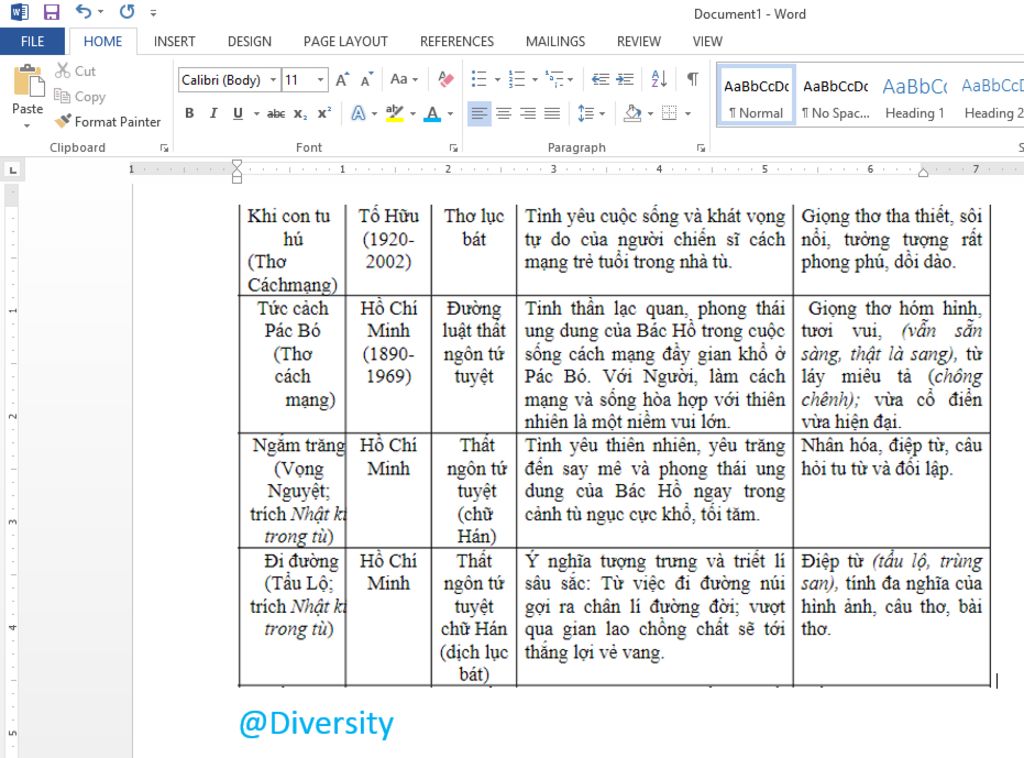Apply the red font color swatch
1024x758 pixels.
pos(431,114)
